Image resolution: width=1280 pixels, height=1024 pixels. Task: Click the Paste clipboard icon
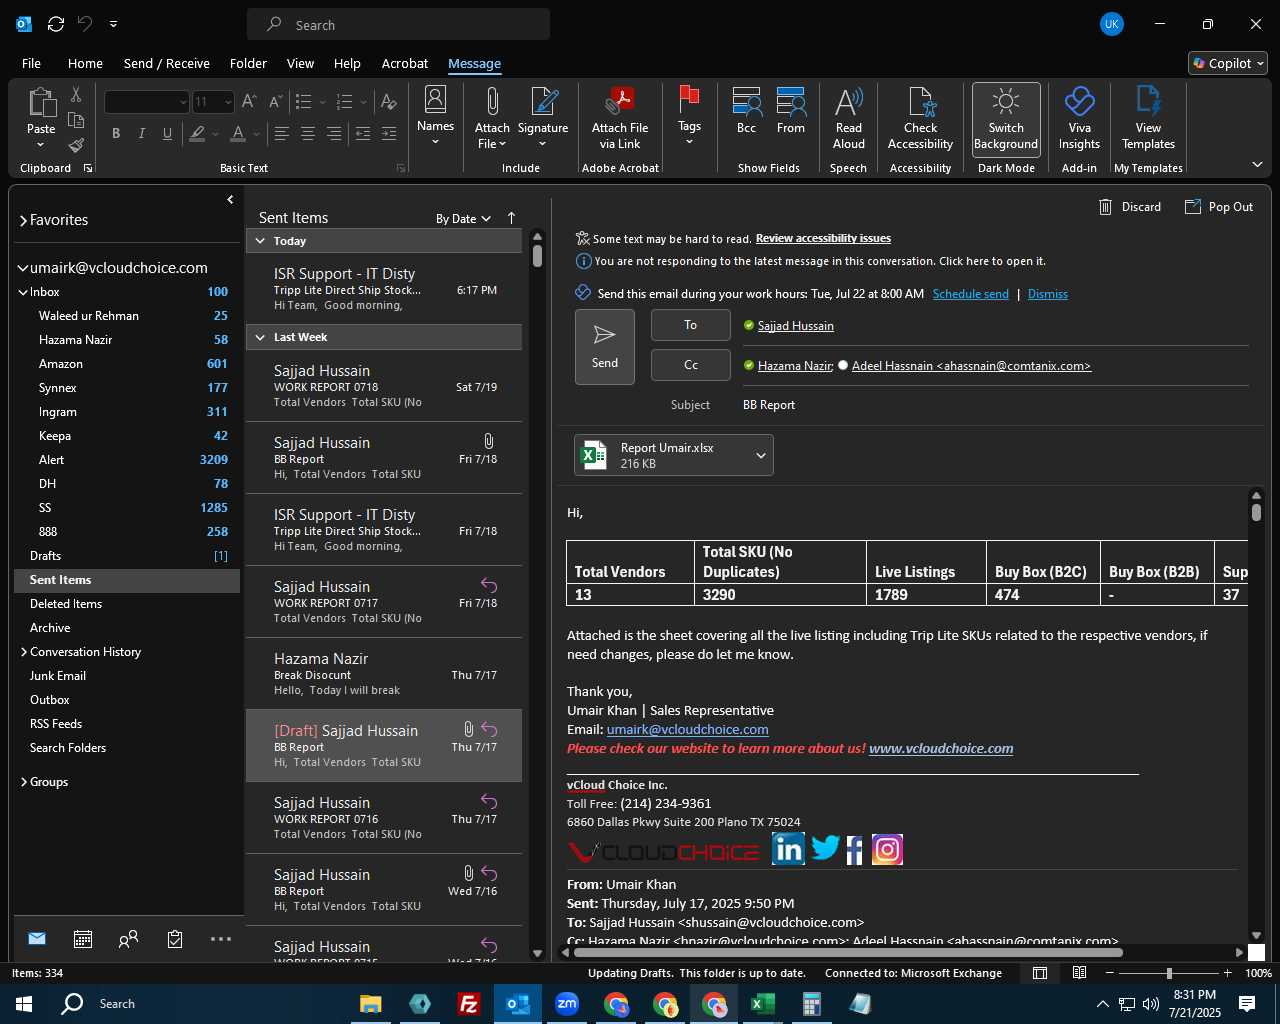pos(41,102)
